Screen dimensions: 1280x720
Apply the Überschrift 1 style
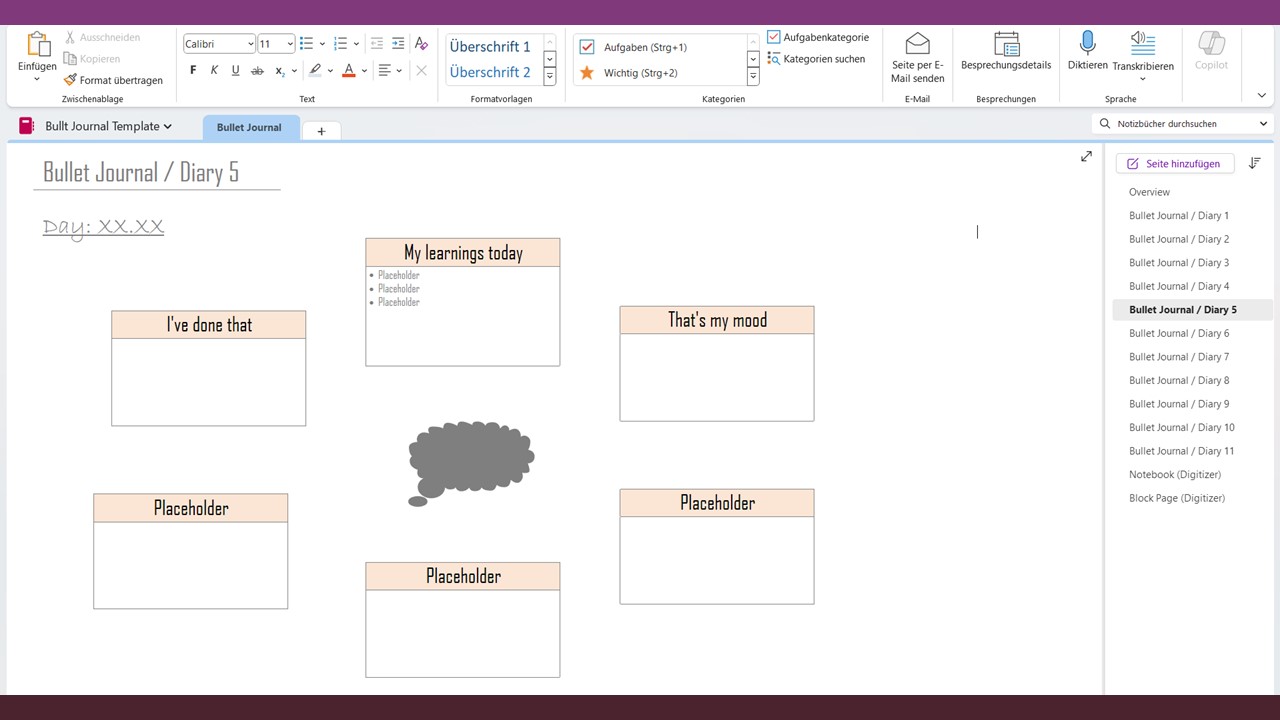(491, 47)
